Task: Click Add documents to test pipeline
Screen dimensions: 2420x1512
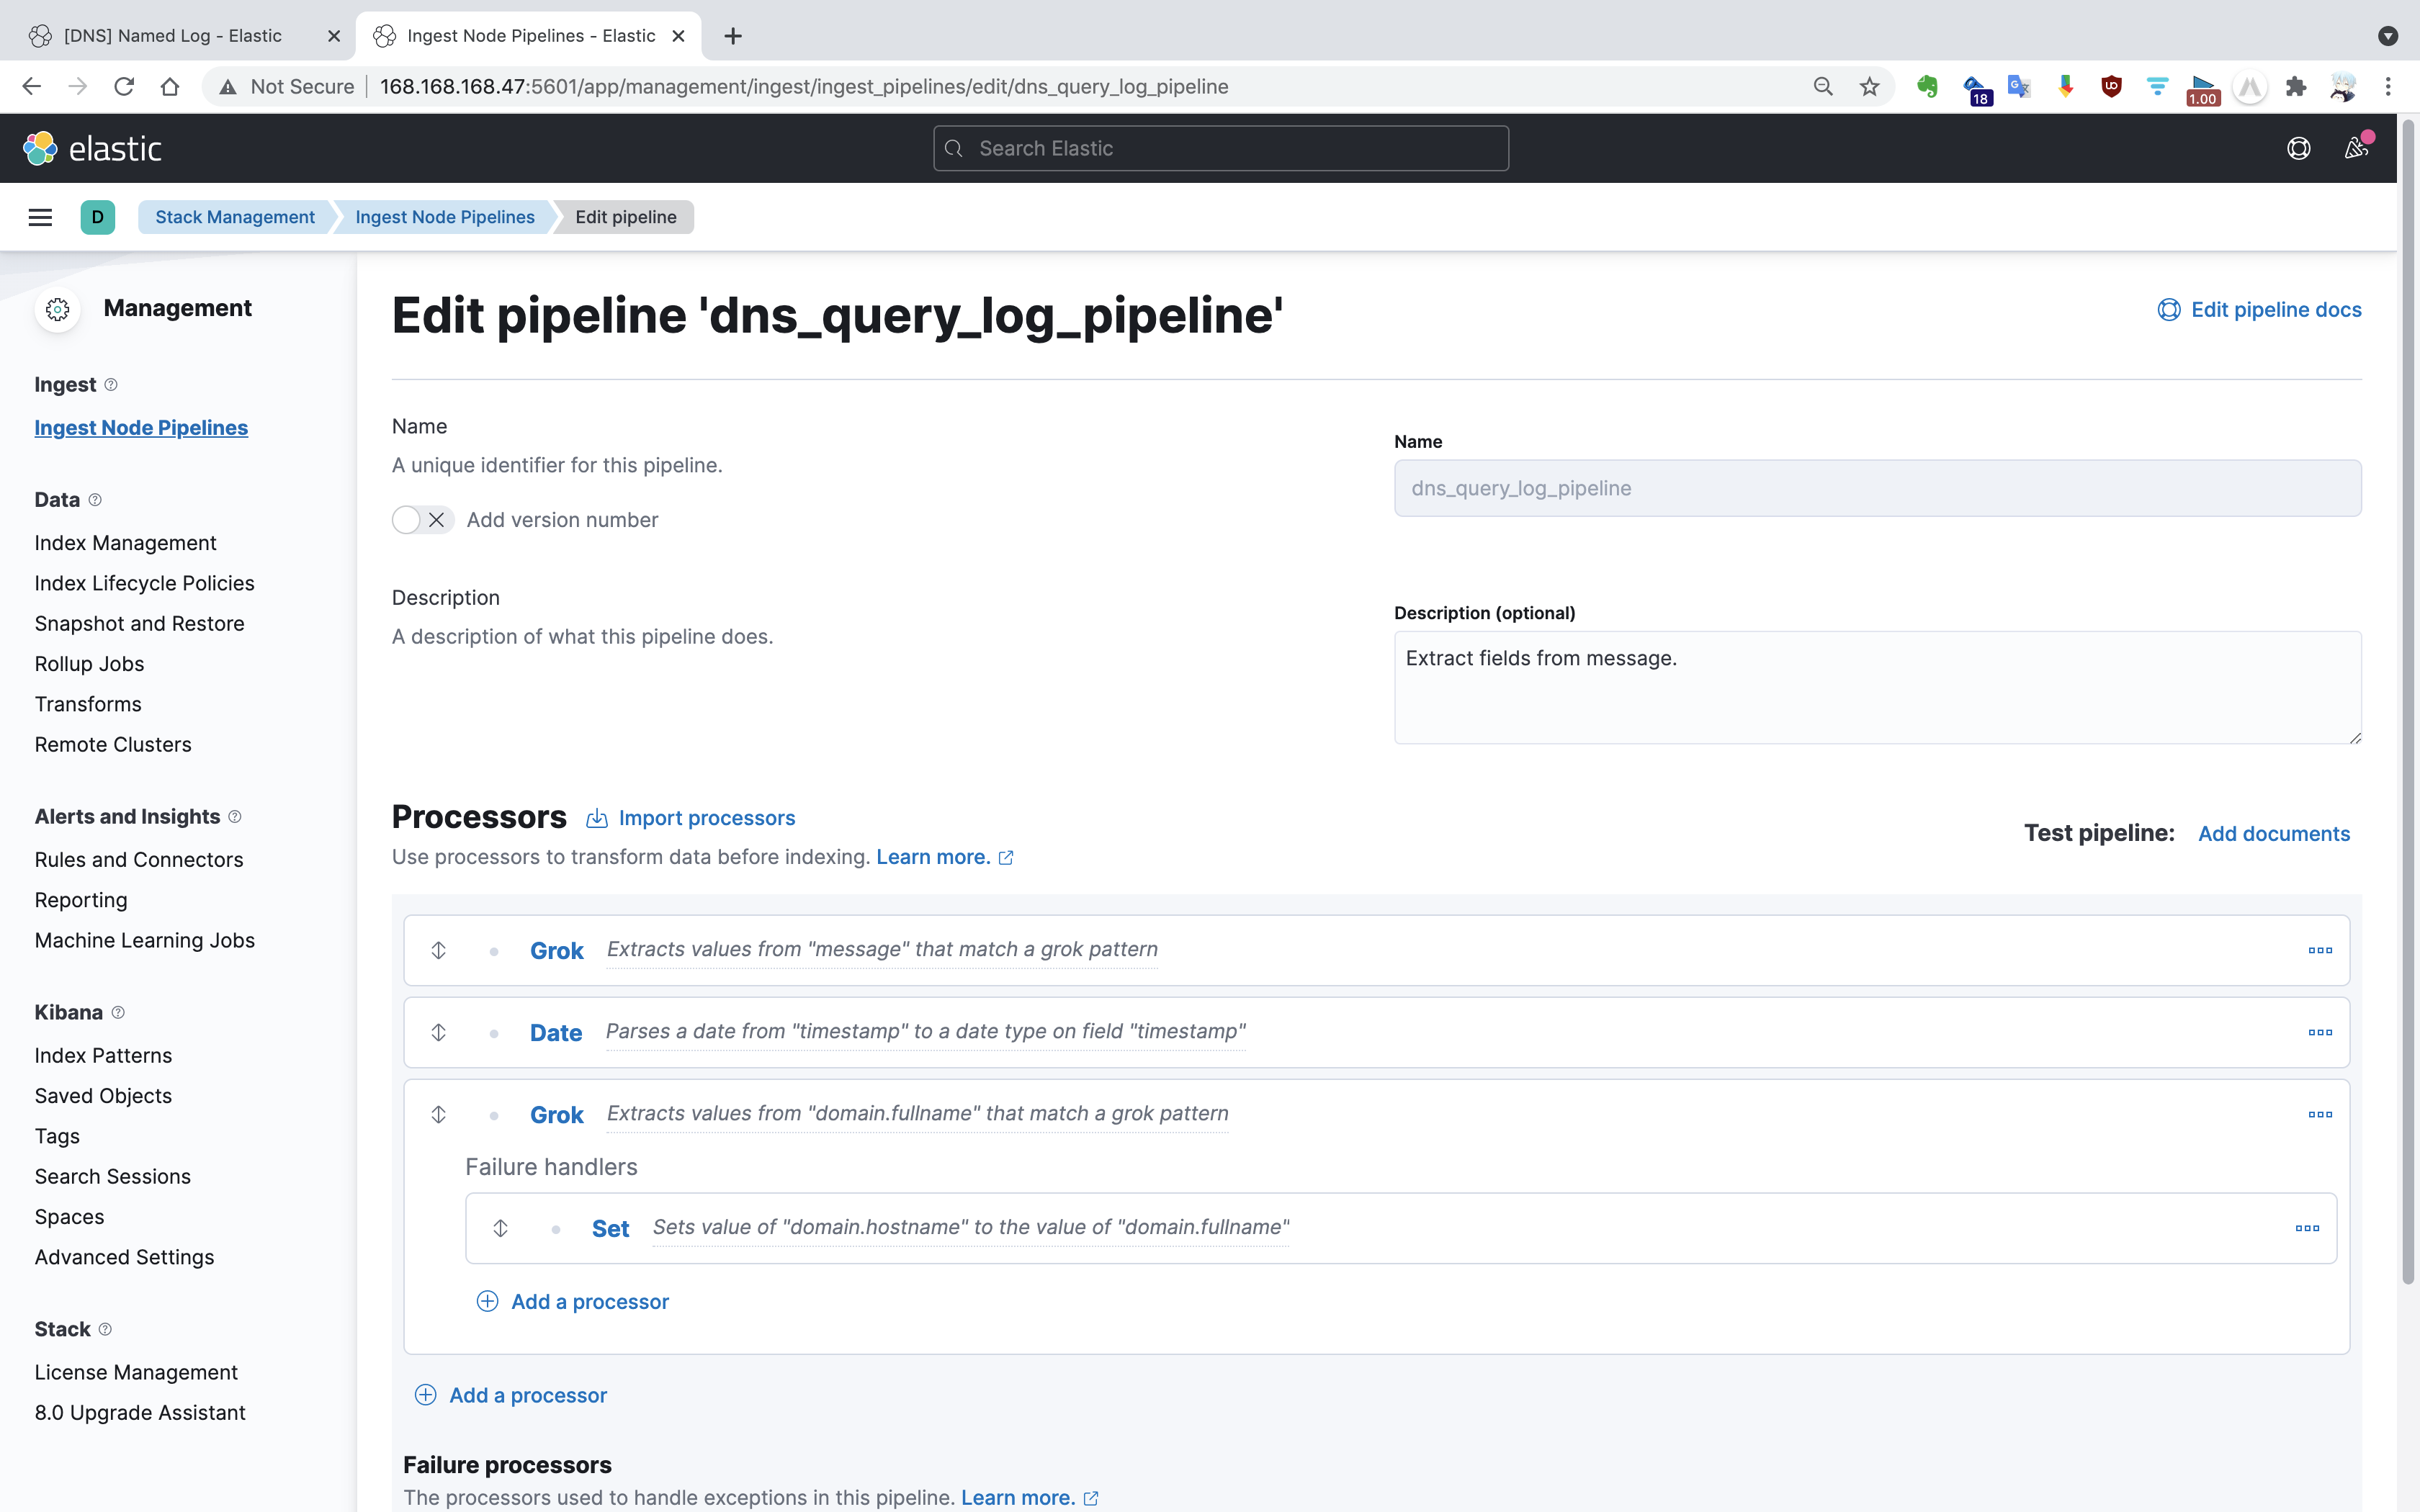Action: click(2273, 834)
